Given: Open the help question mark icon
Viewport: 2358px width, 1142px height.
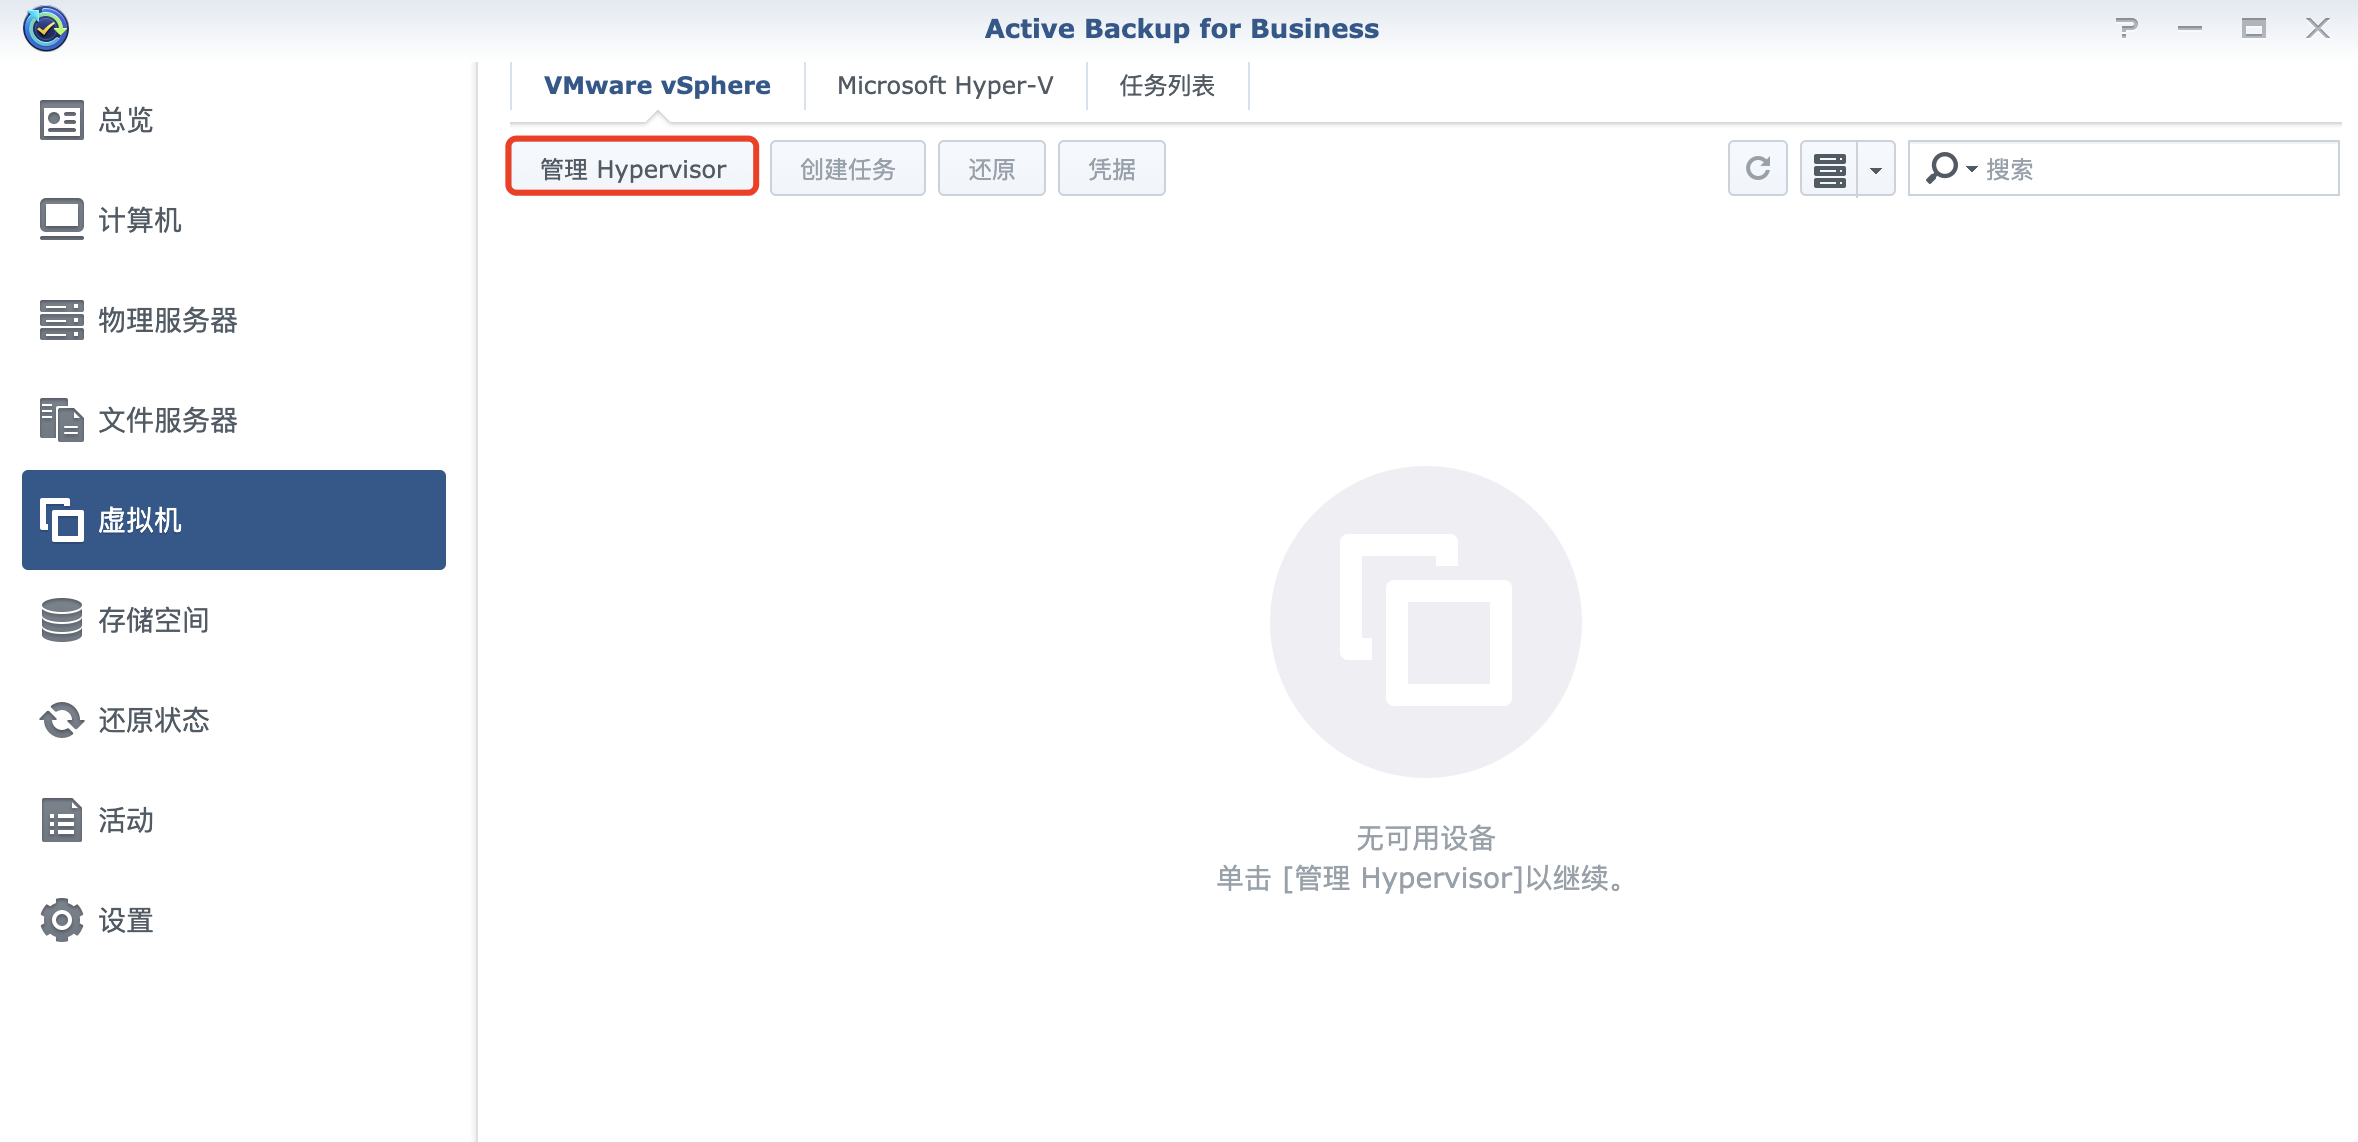Looking at the screenshot, I should [2126, 28].
